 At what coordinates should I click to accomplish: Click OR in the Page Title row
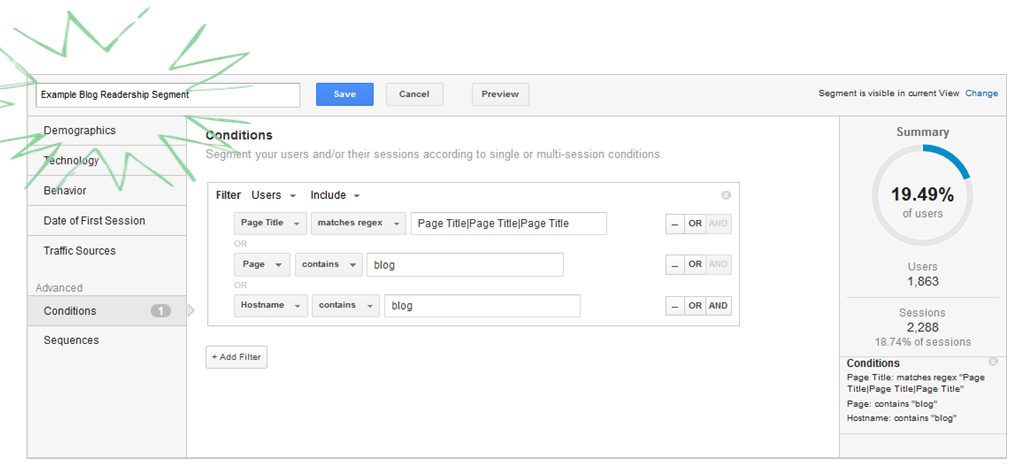pyautogui.click(x=695, y=224)
